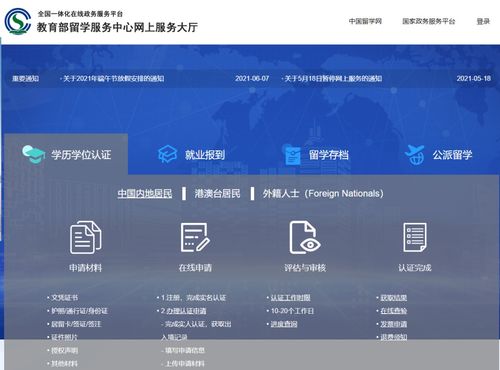
Task: Click the 文凭证书 list item
Action: click(64, 298)
